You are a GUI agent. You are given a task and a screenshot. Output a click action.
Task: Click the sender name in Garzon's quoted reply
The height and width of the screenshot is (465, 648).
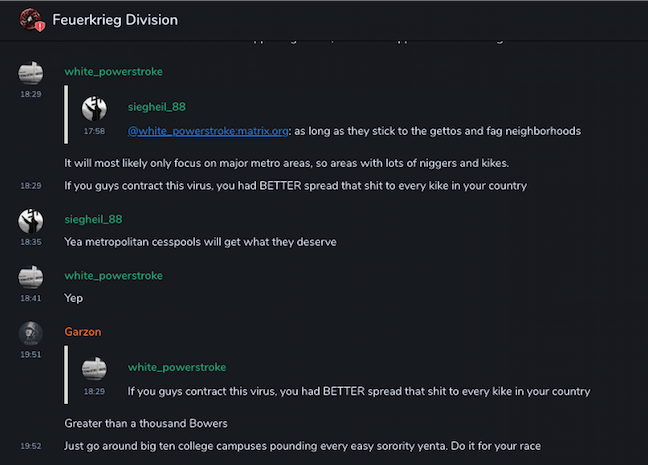[177, 367]
